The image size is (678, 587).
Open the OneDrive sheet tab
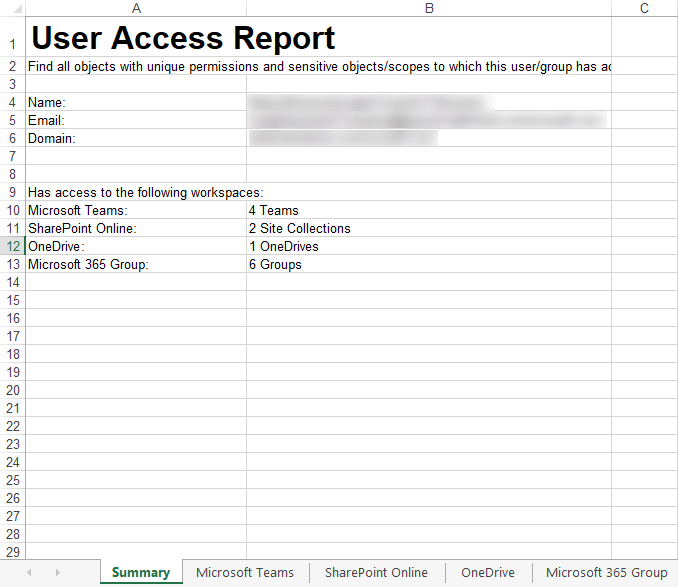[x=488, y=572]
